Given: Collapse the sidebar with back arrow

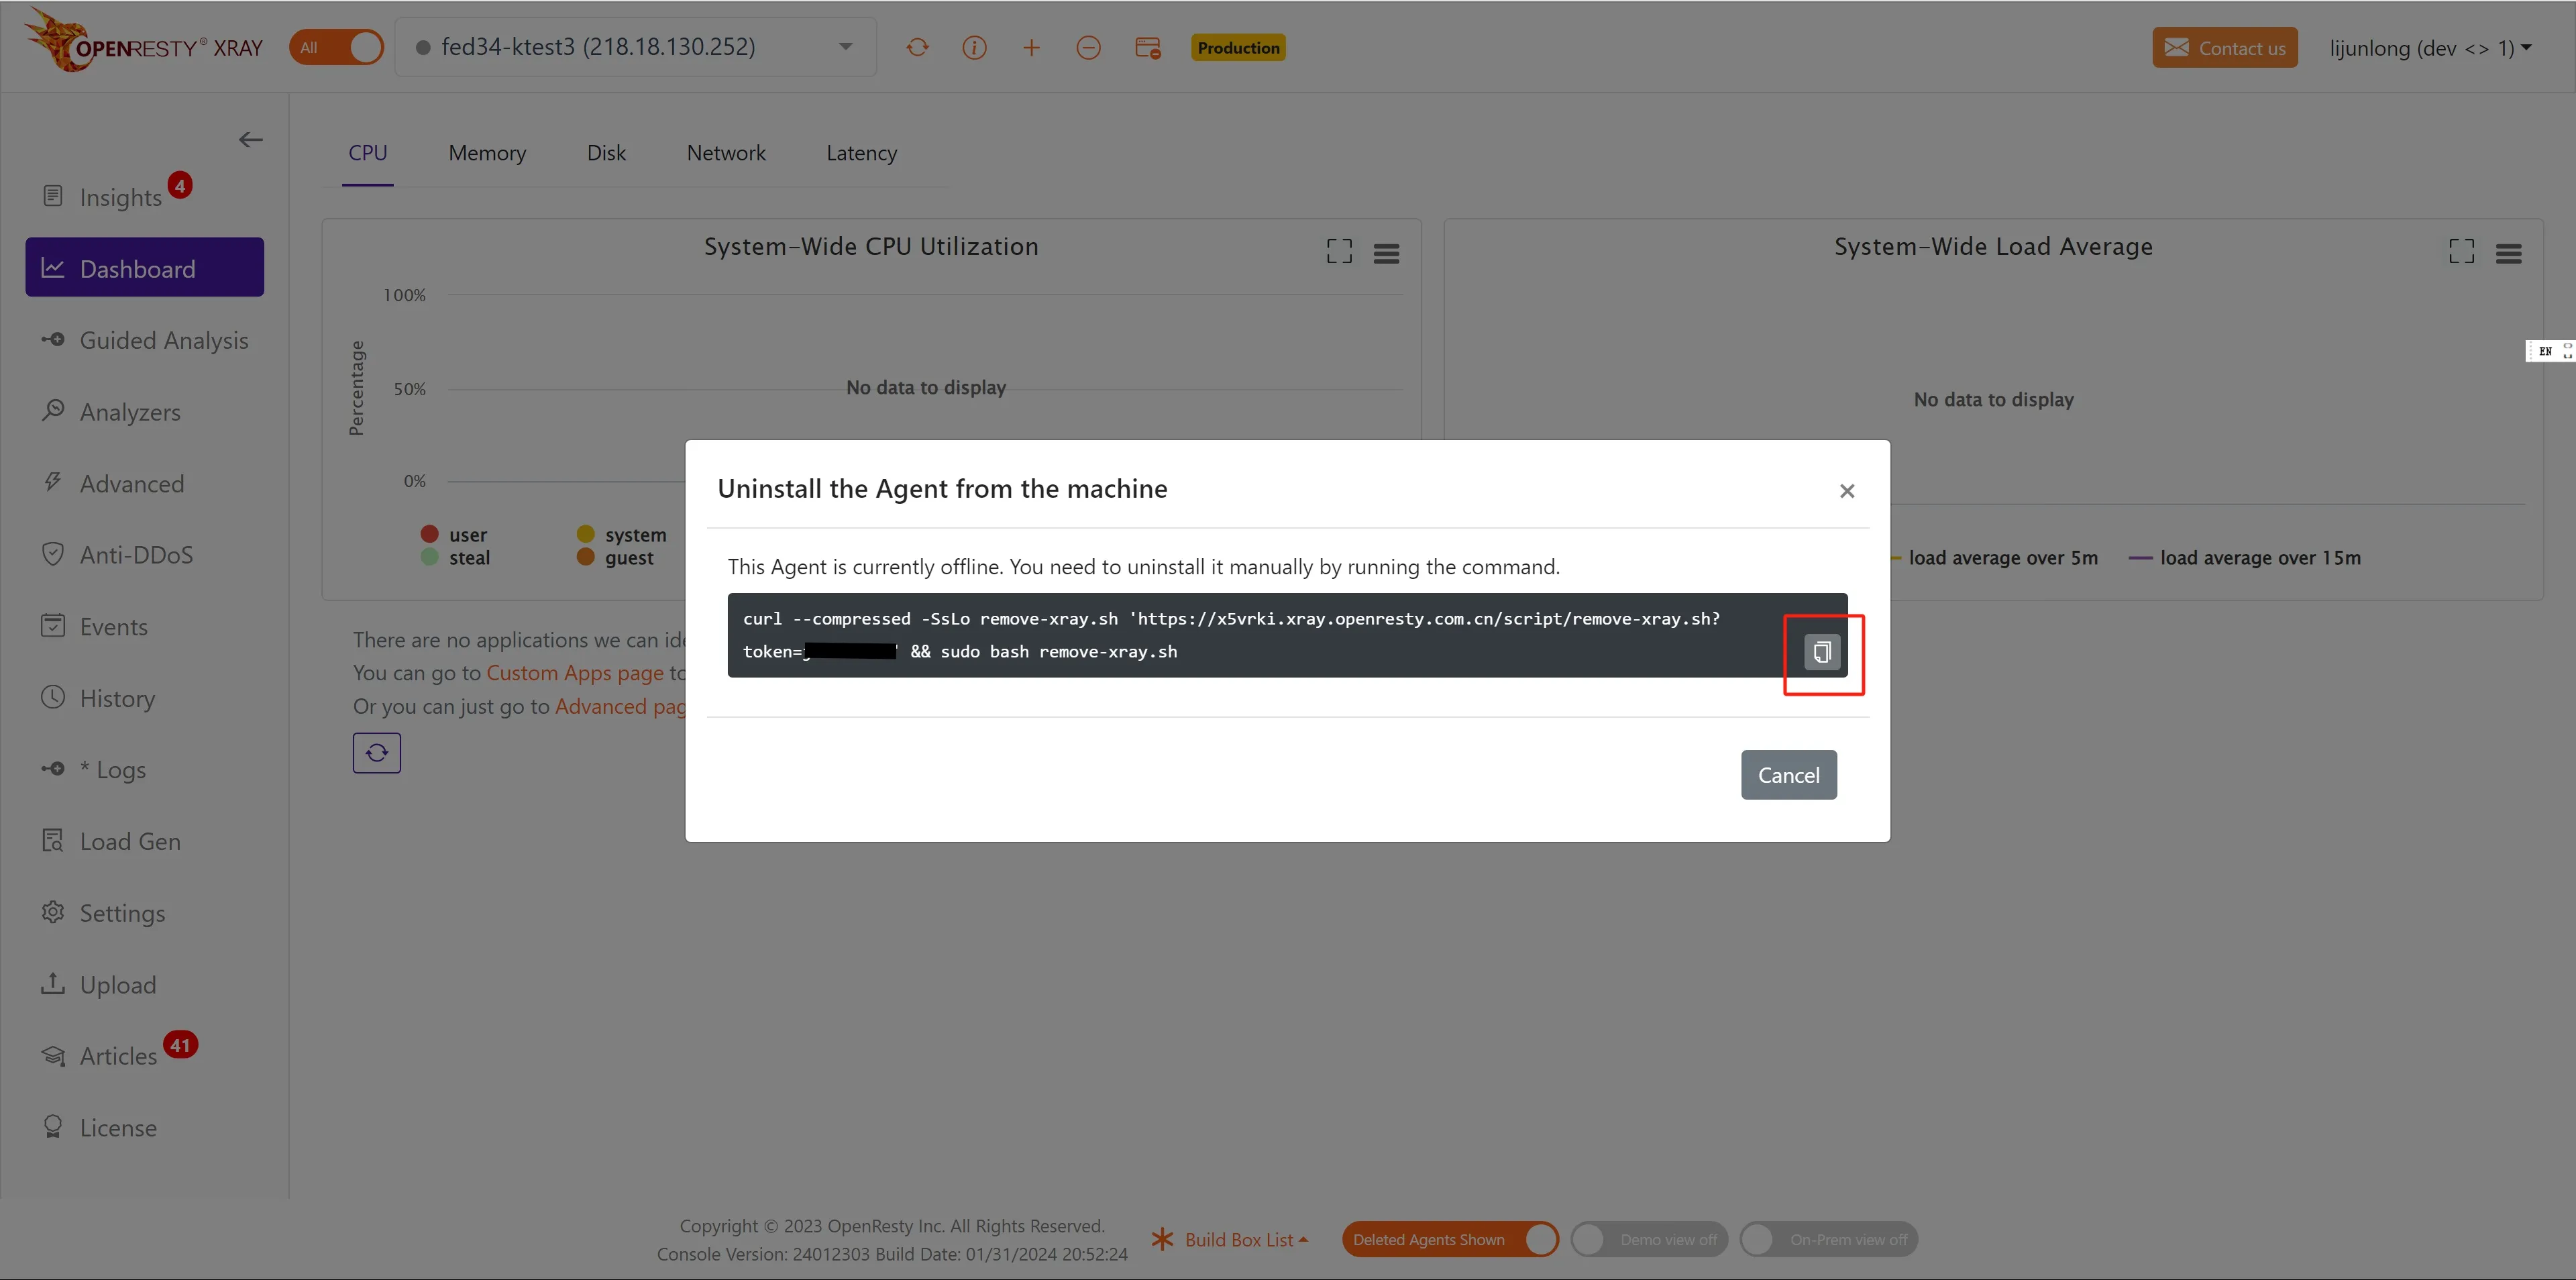Looking at the screenshot, I should [250, 140].
